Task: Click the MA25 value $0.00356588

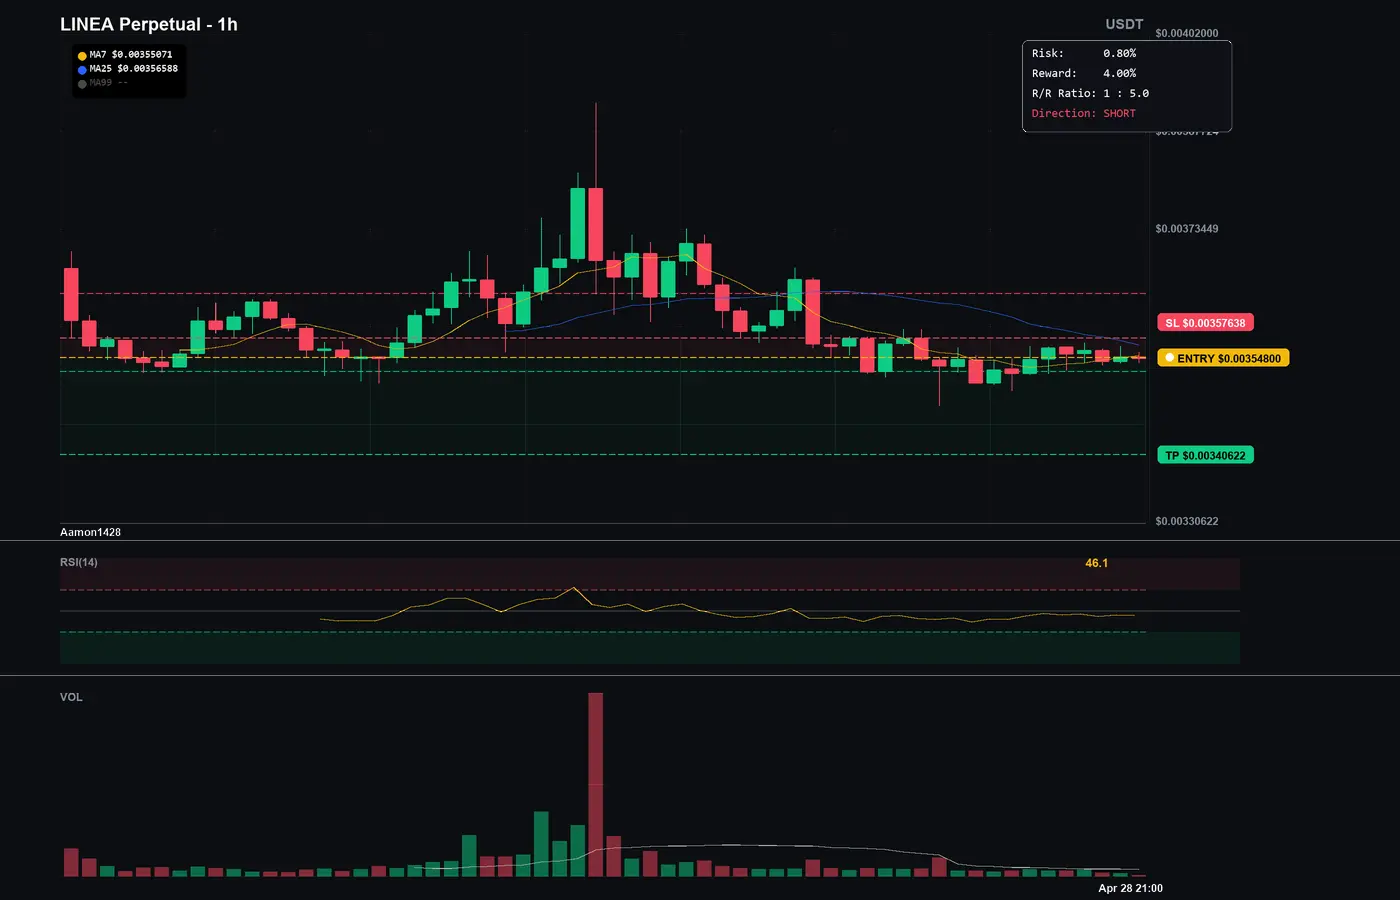Action: (x=148, y=69)
